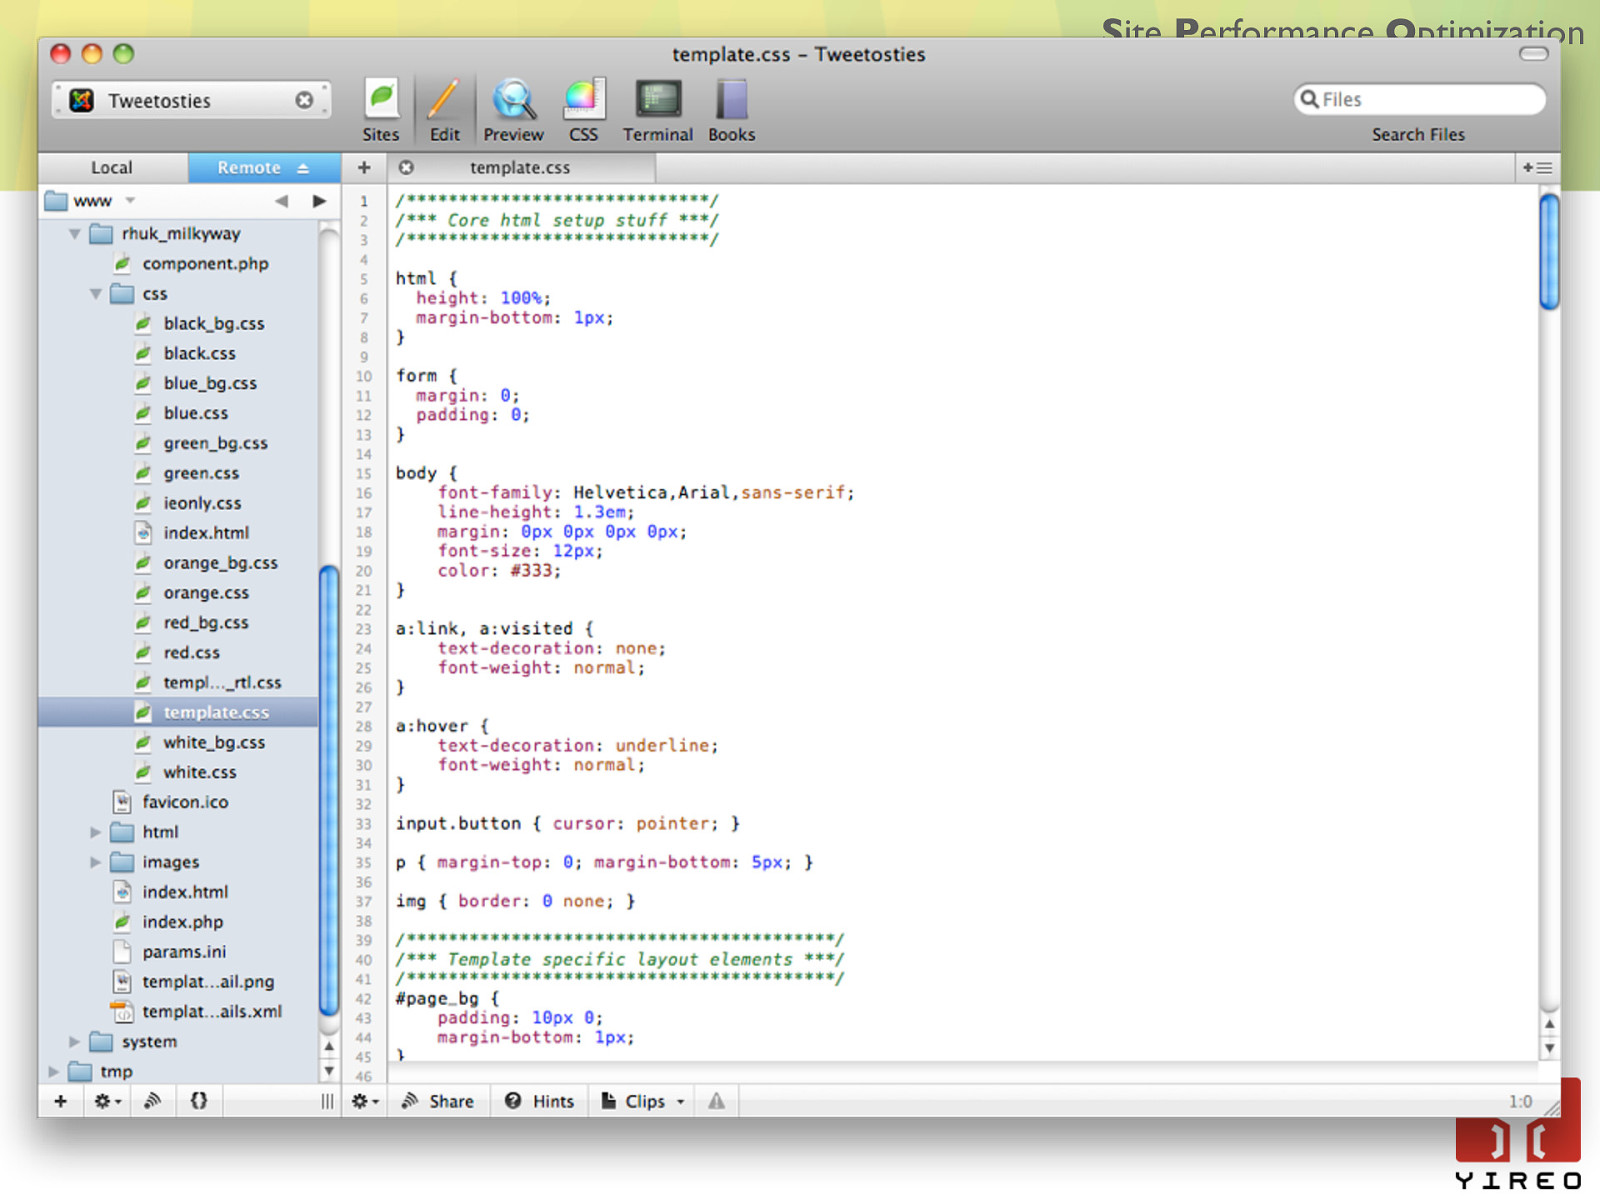Image resolution: width=1600 pixels, height=1200 pixels.
Task: Open the split/add pane button at tab bar right
Action: [x=1537, y=167]
